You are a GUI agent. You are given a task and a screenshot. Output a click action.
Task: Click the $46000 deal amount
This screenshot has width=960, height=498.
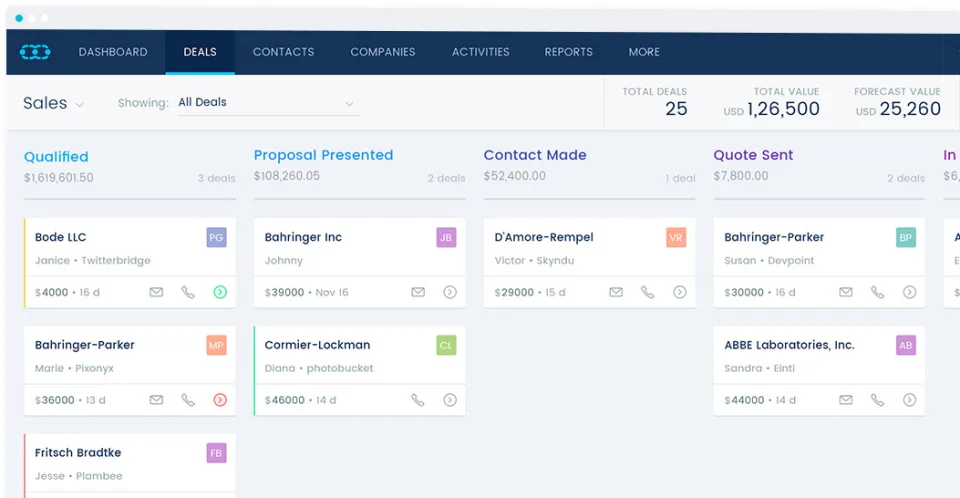(x=285, y=401)
